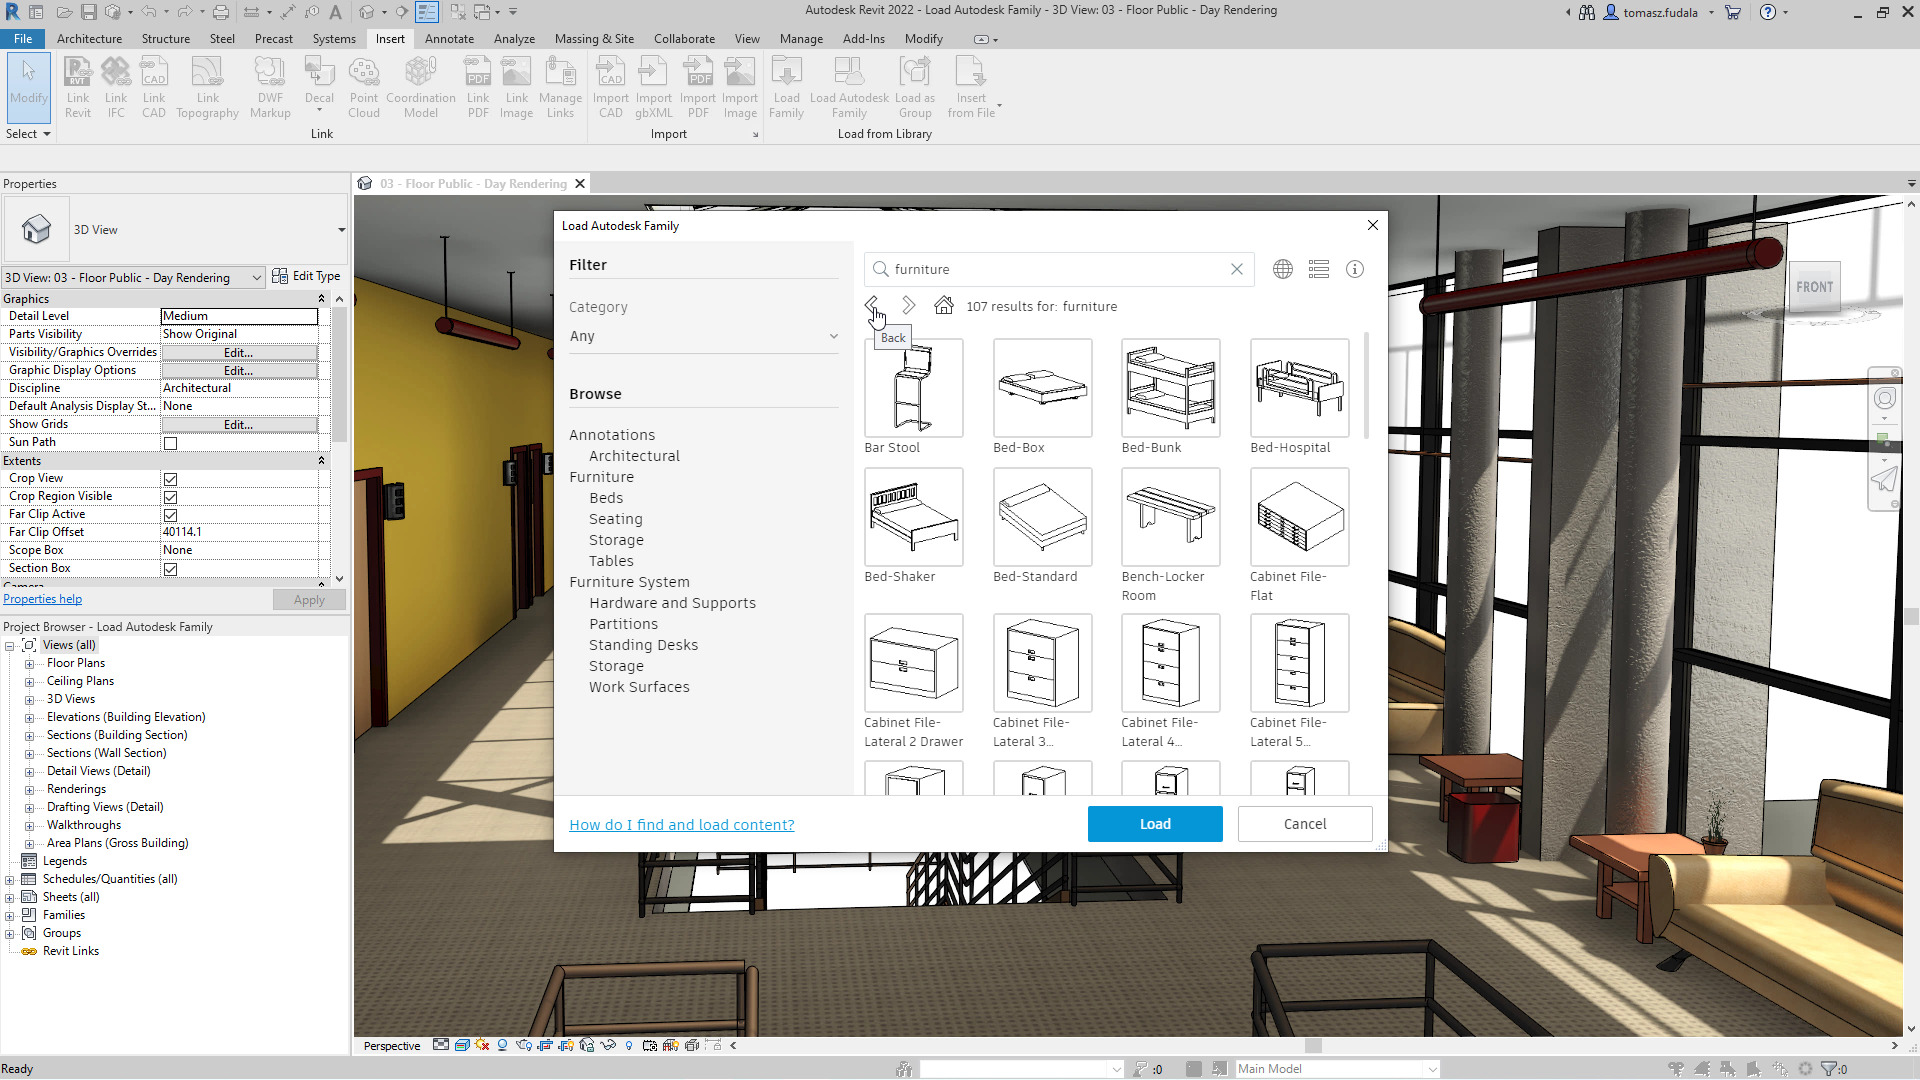Clear the furniture search with the X
This screenshot has width=1920, height=1080.
pyautogui.click(x=1237, y=269)
